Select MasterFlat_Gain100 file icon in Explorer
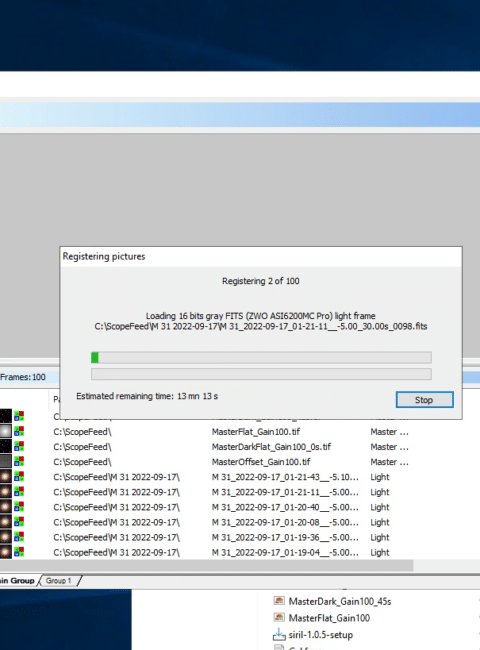The height and width of the screenshot is (650, 480). tap(279, 617)
